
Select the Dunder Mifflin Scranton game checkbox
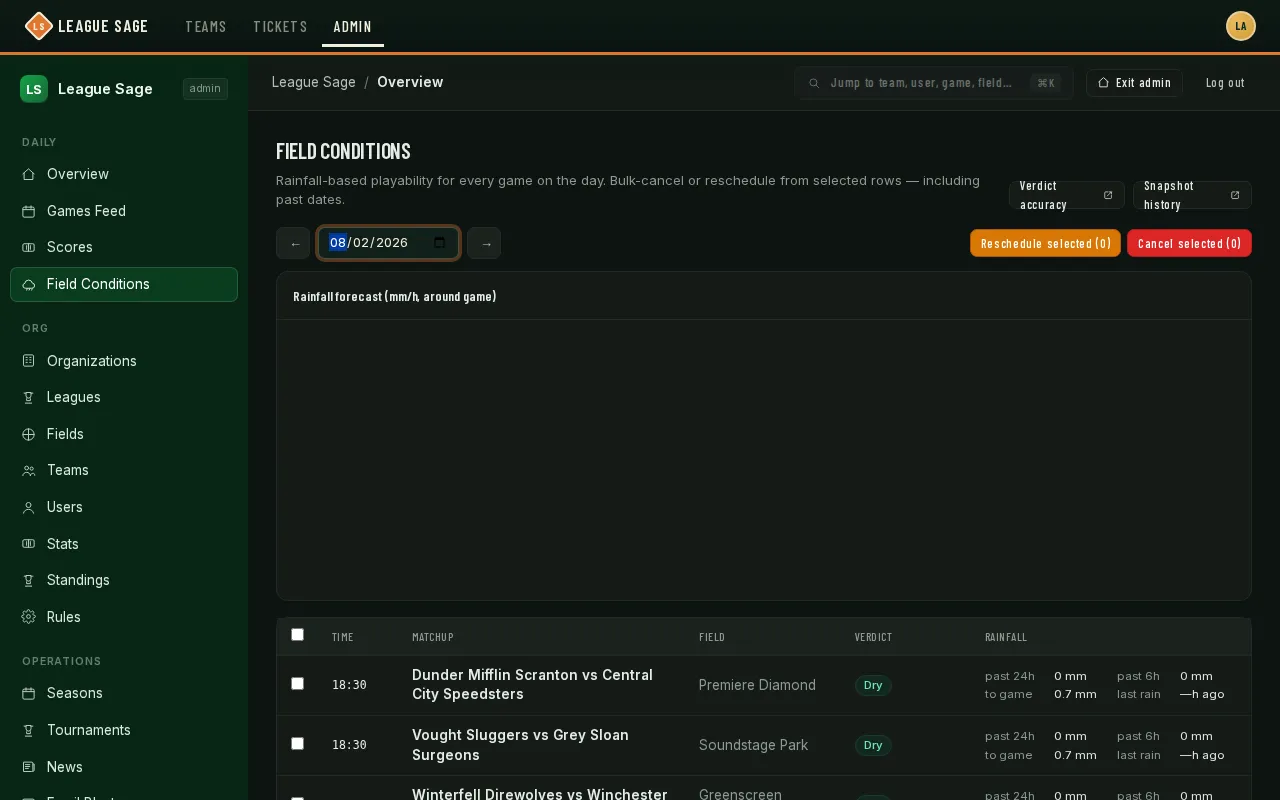297,683
